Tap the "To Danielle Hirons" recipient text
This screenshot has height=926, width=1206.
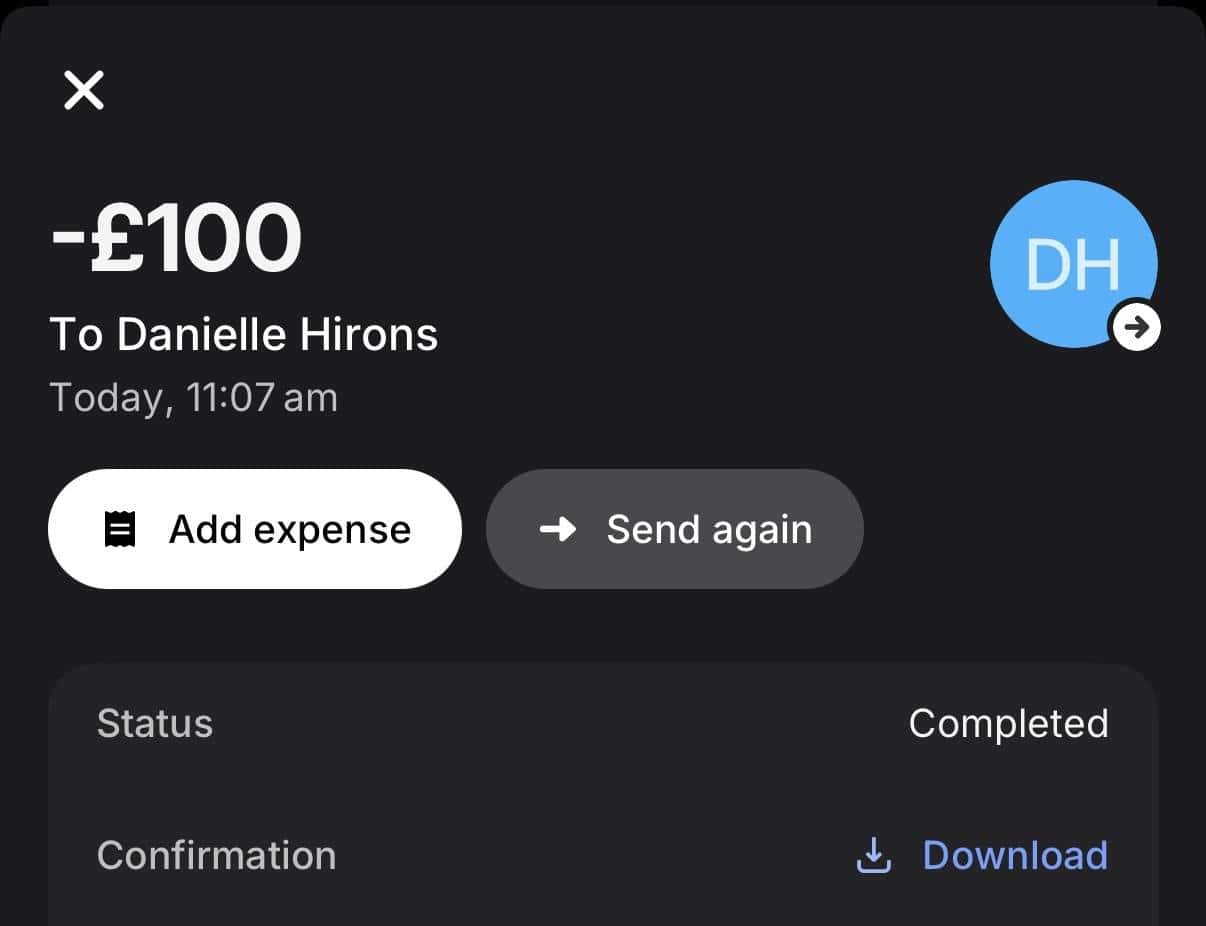244,335
